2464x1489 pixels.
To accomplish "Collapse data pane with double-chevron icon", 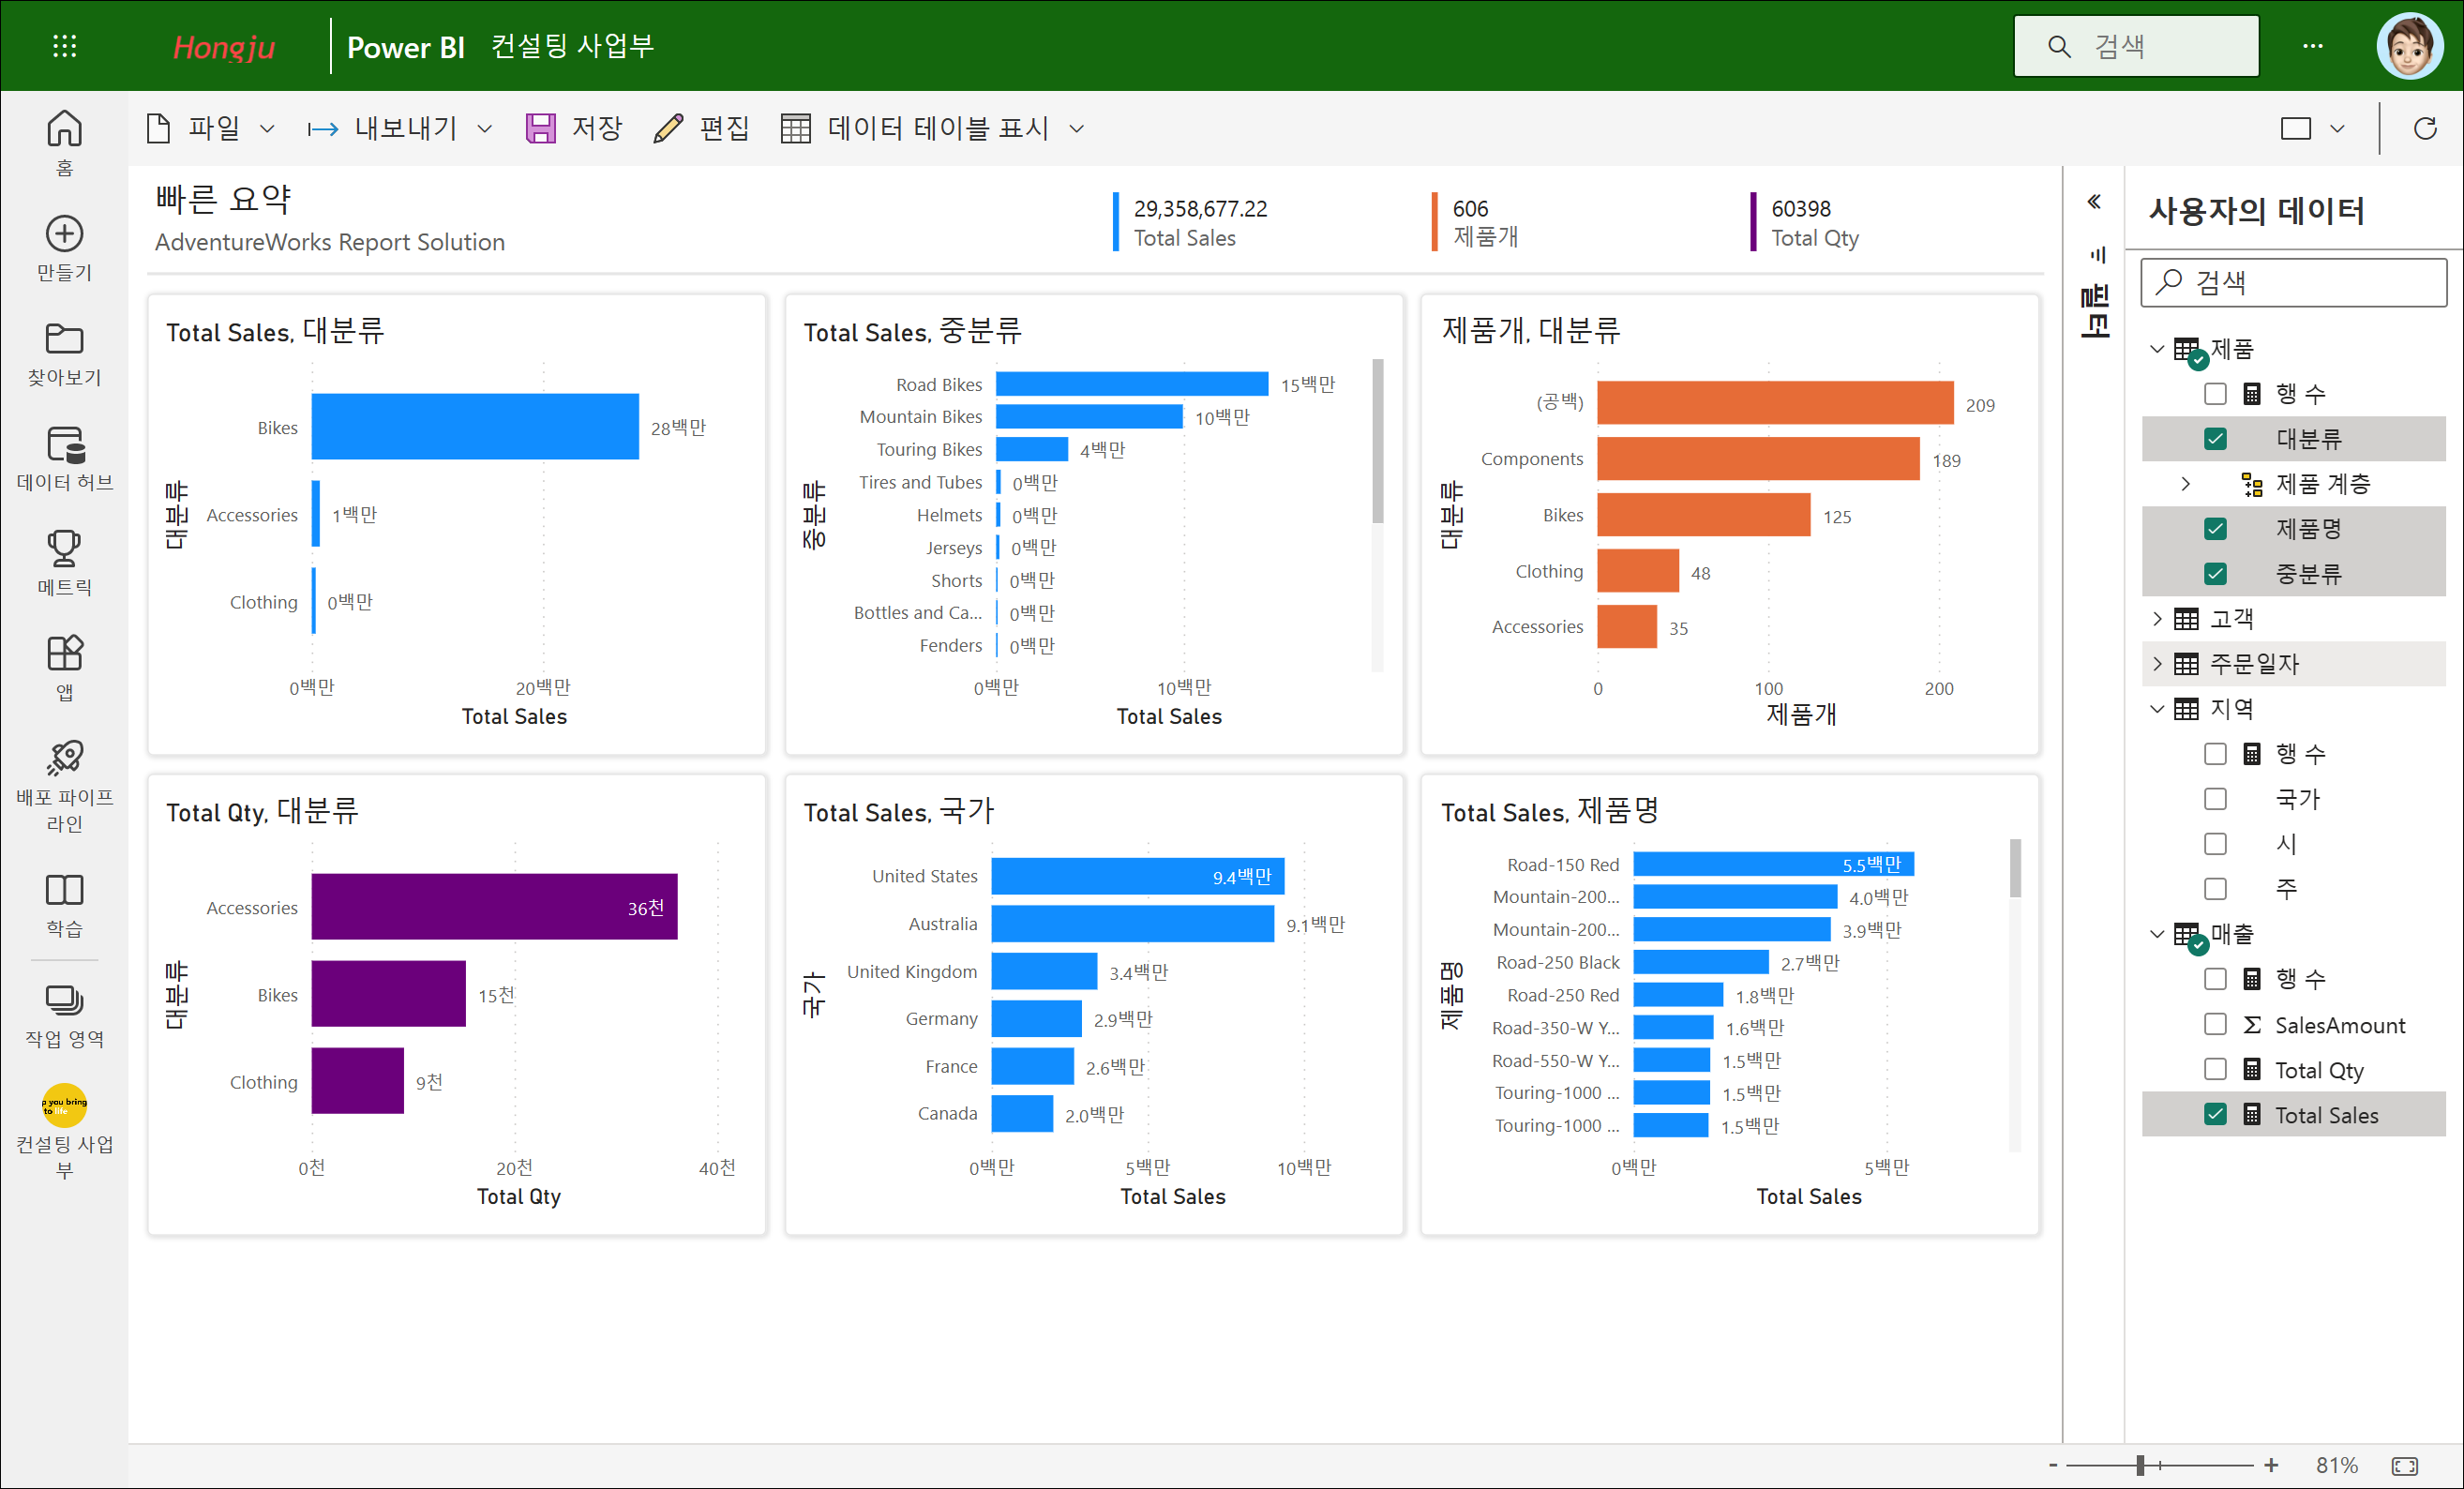I will tap(2094, 202).
